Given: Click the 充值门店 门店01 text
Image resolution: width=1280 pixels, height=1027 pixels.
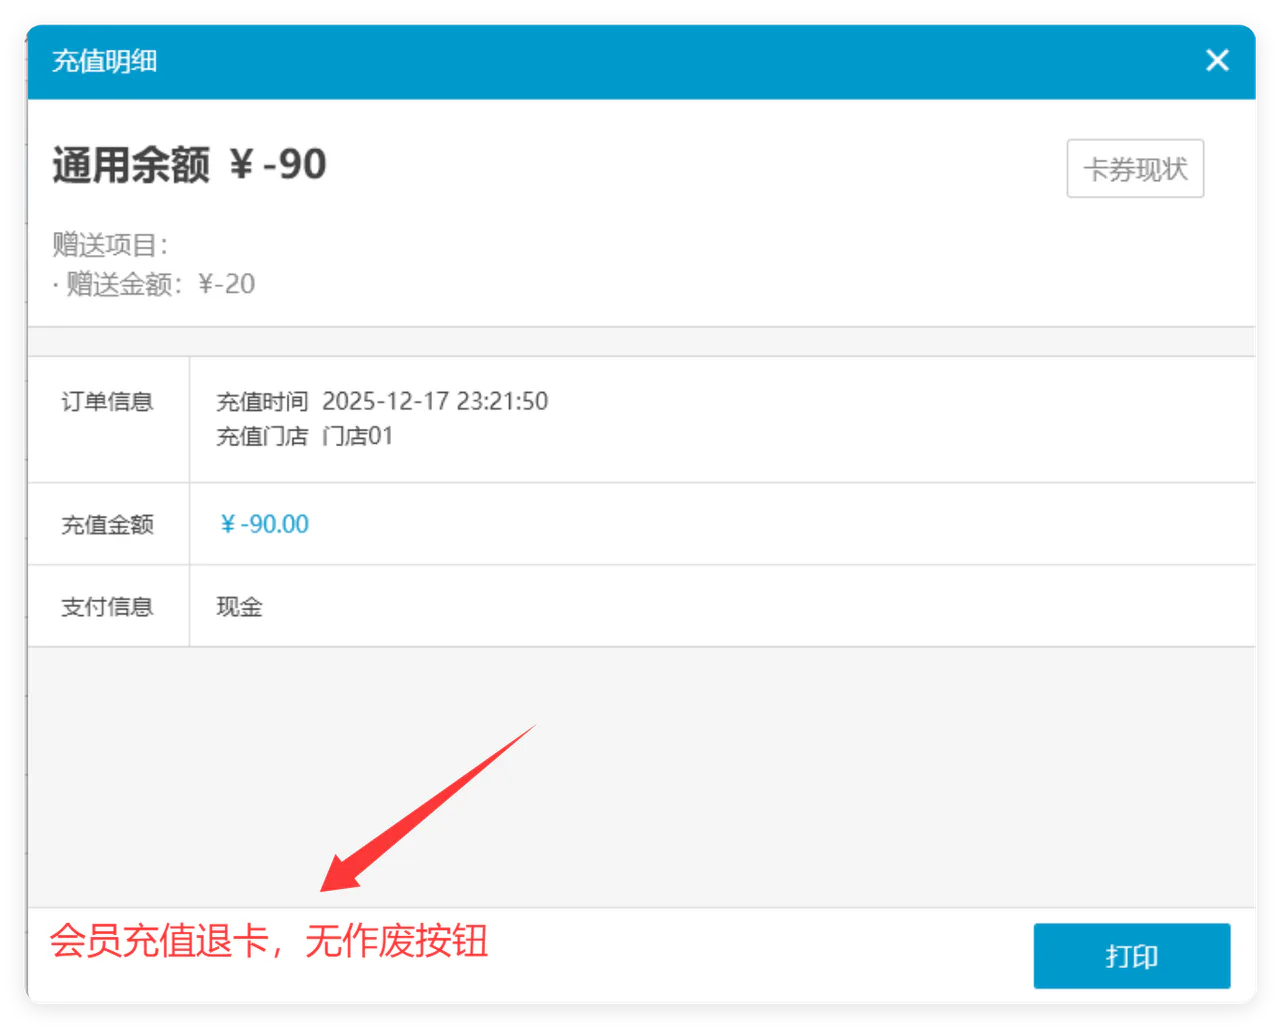Looking at the screenshot, I should click(305, 436).
